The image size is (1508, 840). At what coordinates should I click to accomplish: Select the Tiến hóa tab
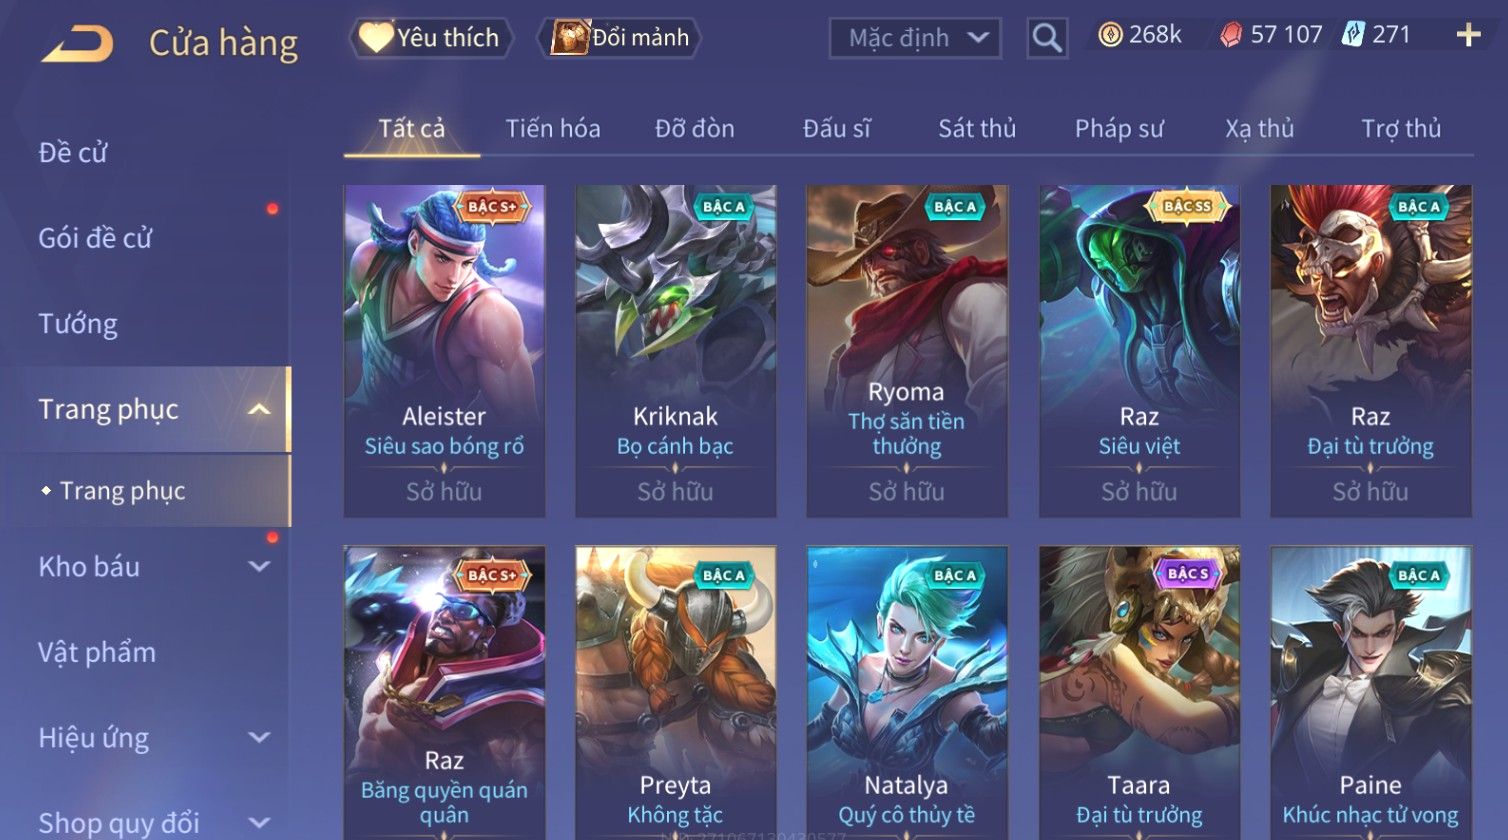552,129
